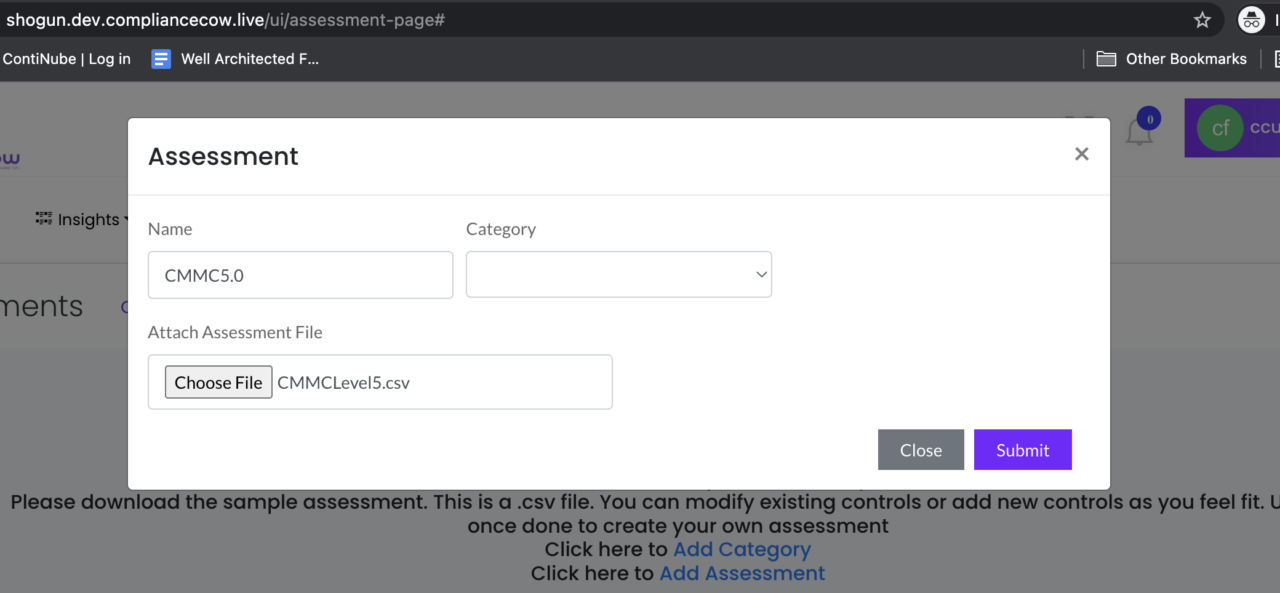Screen dimensions: 1280x593
Task: Click the Choose File button
Action: click(218, 382)
